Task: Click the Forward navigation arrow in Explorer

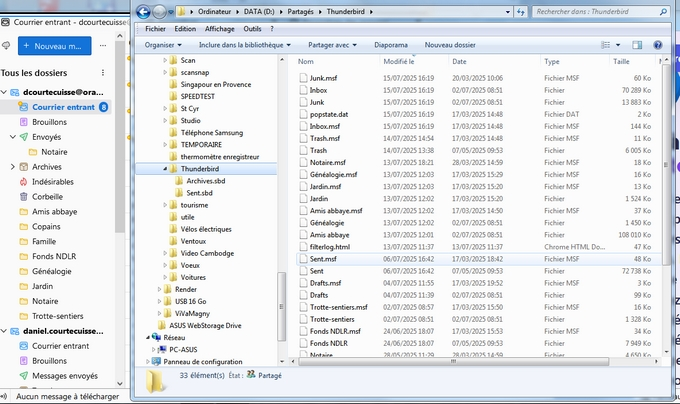Action: click(x=160, y=12)
